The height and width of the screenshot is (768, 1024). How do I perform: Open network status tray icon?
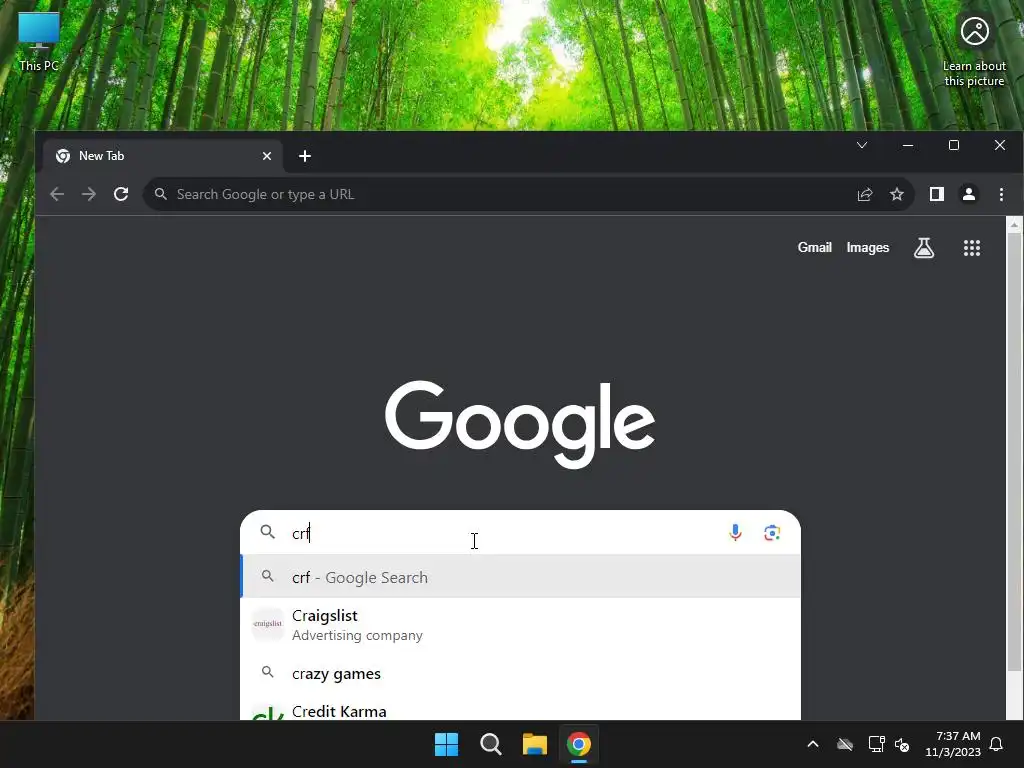[876, 744]
